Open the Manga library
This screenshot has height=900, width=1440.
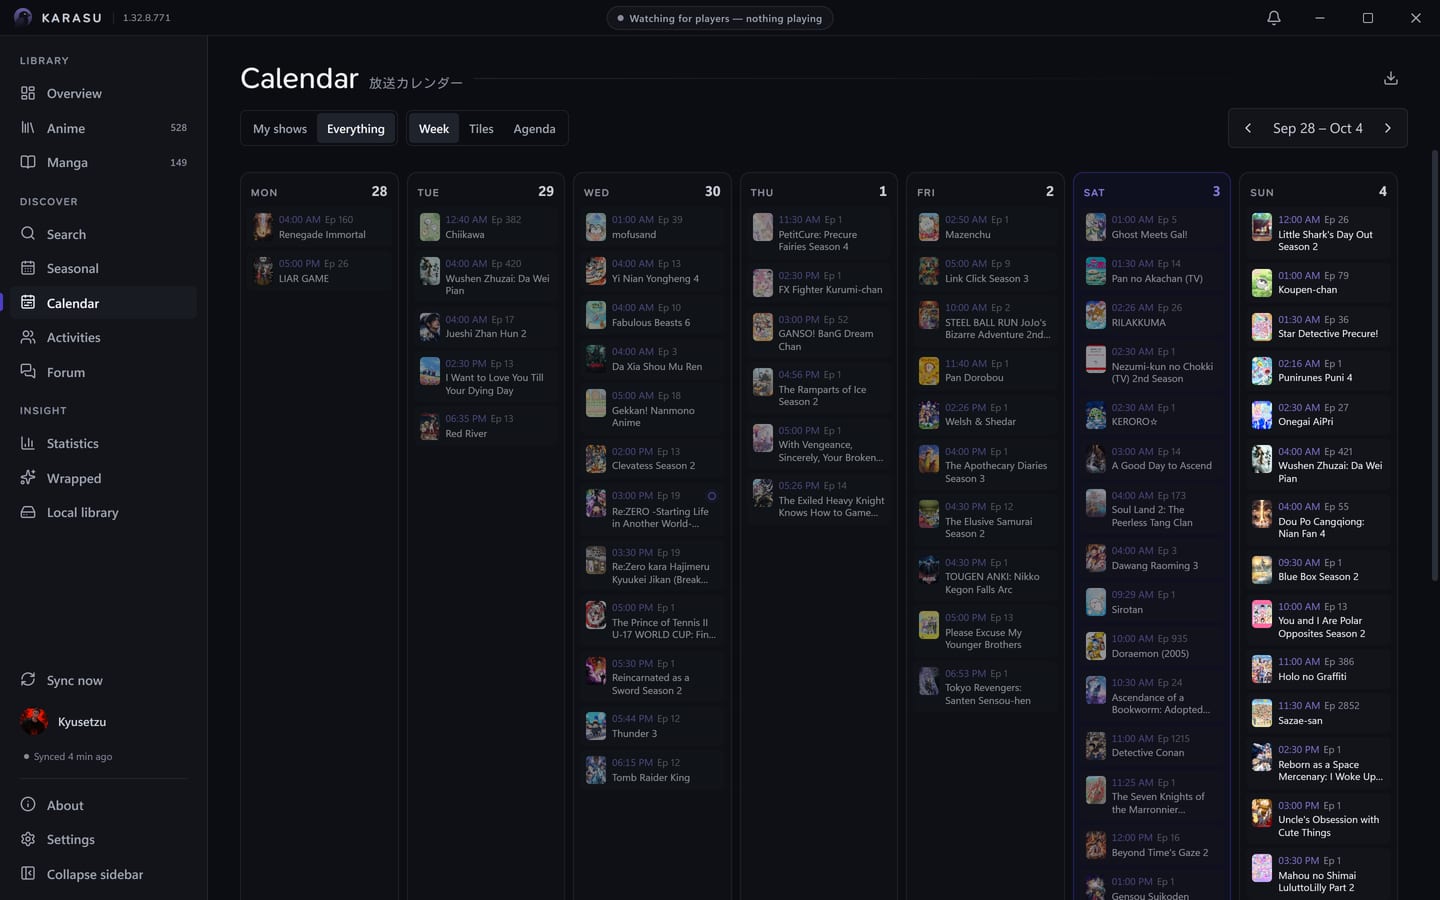click(x=103, y=162)
